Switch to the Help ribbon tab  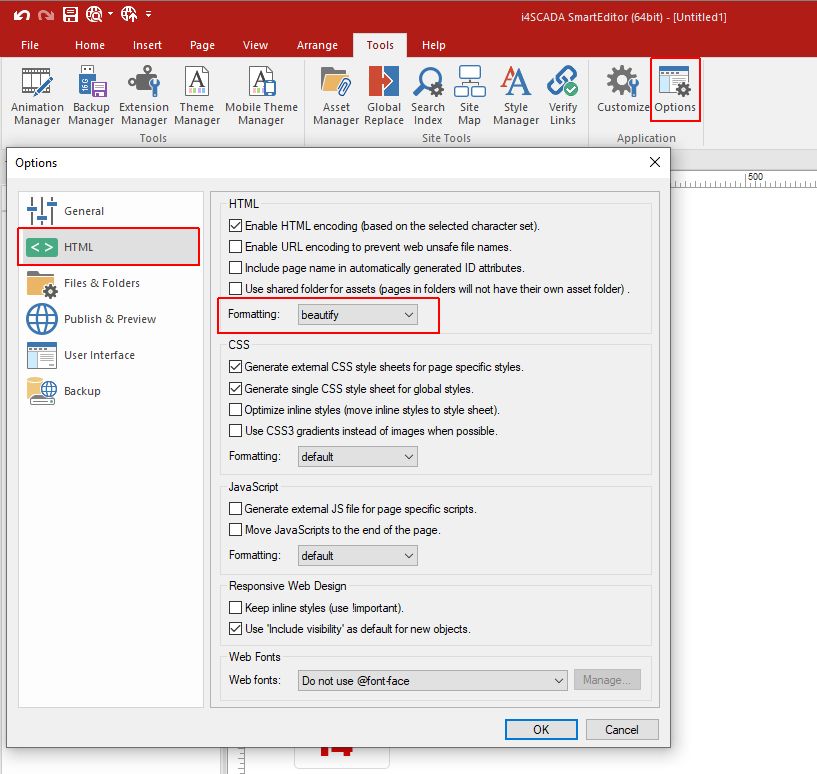tap(434, 45)
